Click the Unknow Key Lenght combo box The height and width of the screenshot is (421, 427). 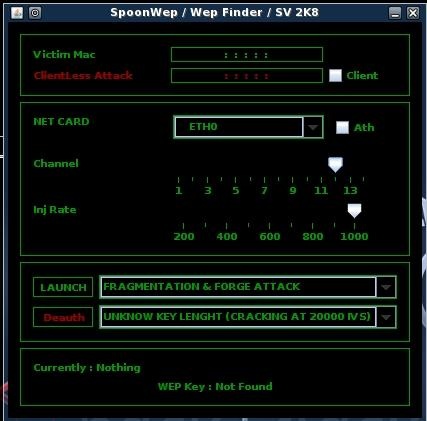(248, 317)
